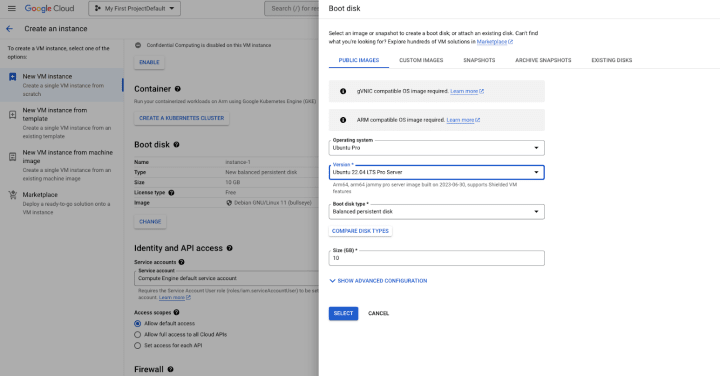
Task: Select Allow default access radio button
Action: click(x=137, y=324)
